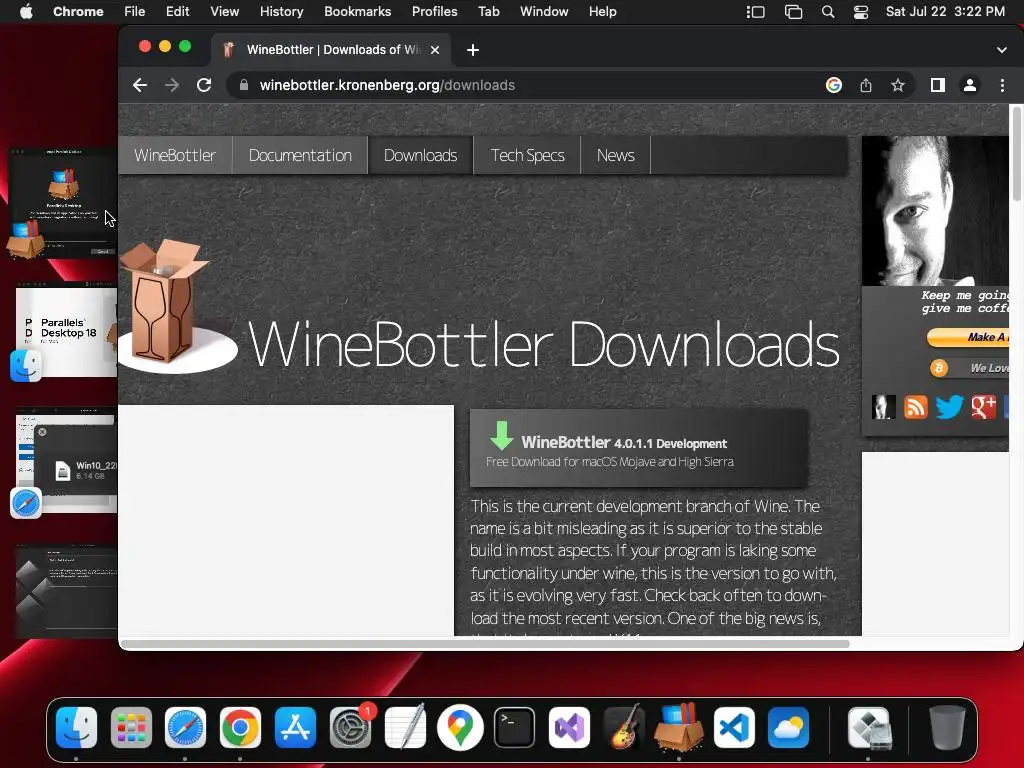Open the View menu

coord(225,12)
